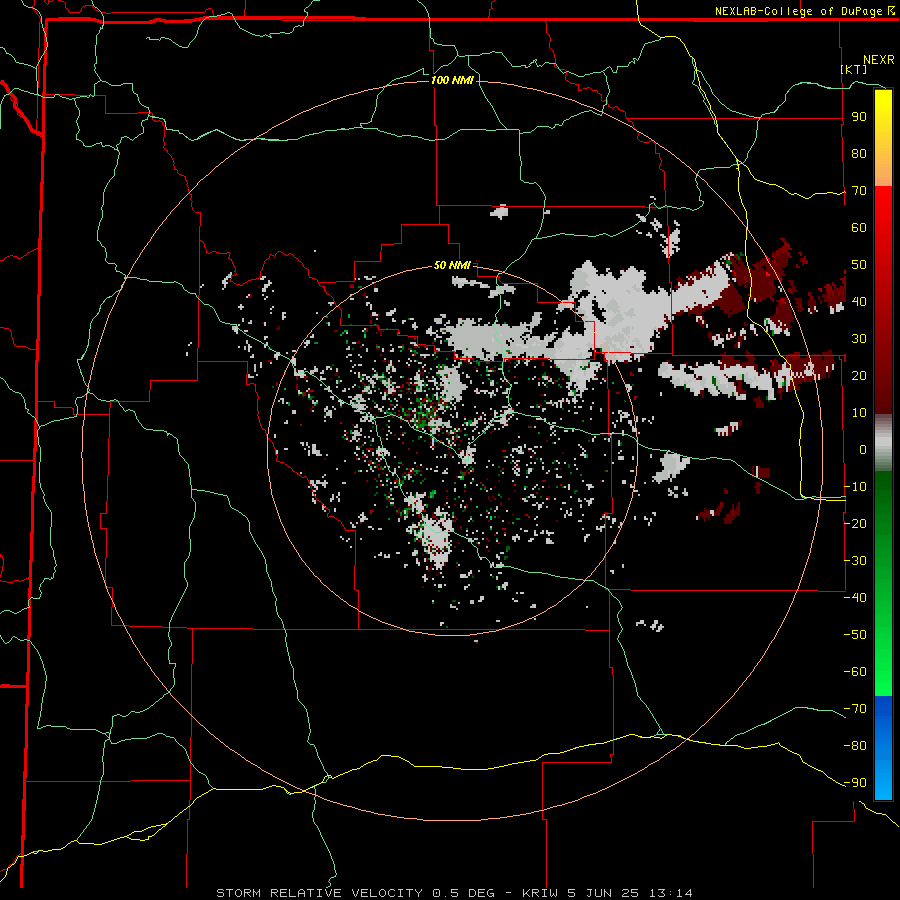Image resolution: width=900 pixels, height=900 pixels.
Task: Click the [KT] units label
Action: (x=854, y=69)
